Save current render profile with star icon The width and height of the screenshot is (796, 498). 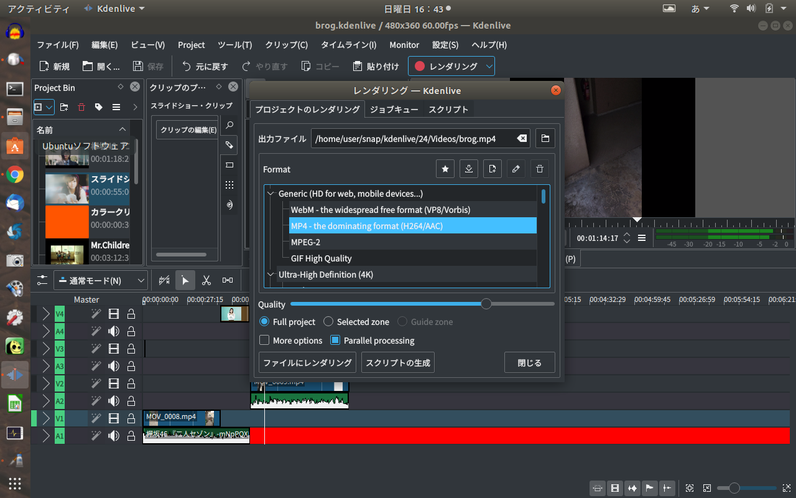tap(445, 169)
